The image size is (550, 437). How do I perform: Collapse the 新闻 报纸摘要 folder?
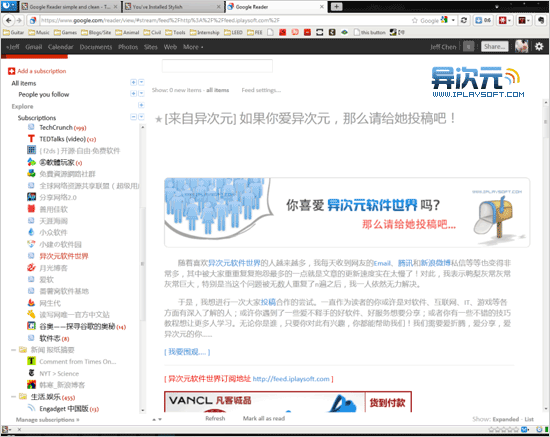[13, 350]
